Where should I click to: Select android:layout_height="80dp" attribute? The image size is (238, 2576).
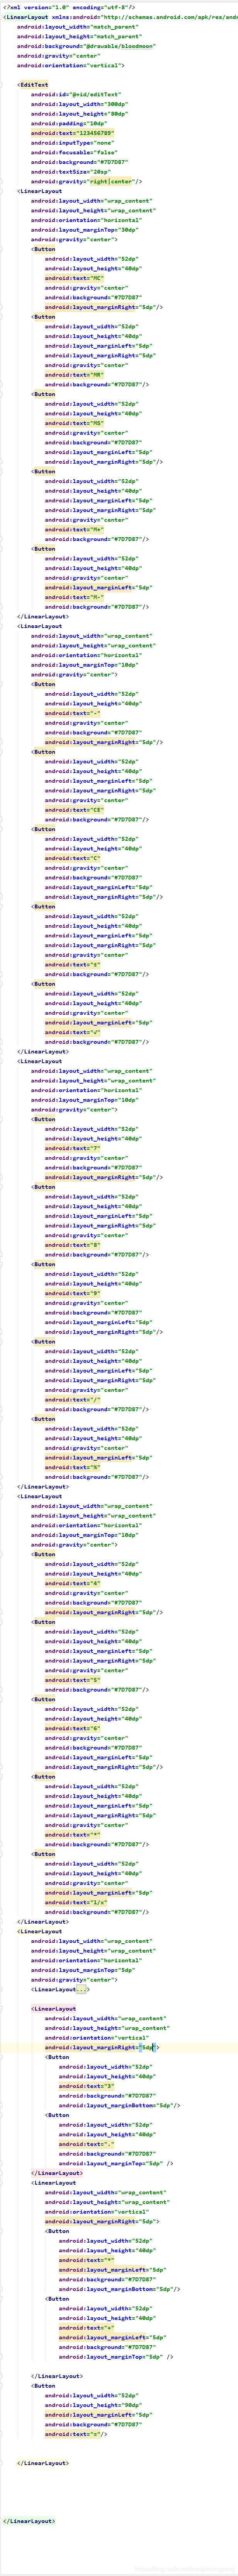[79, 114]
